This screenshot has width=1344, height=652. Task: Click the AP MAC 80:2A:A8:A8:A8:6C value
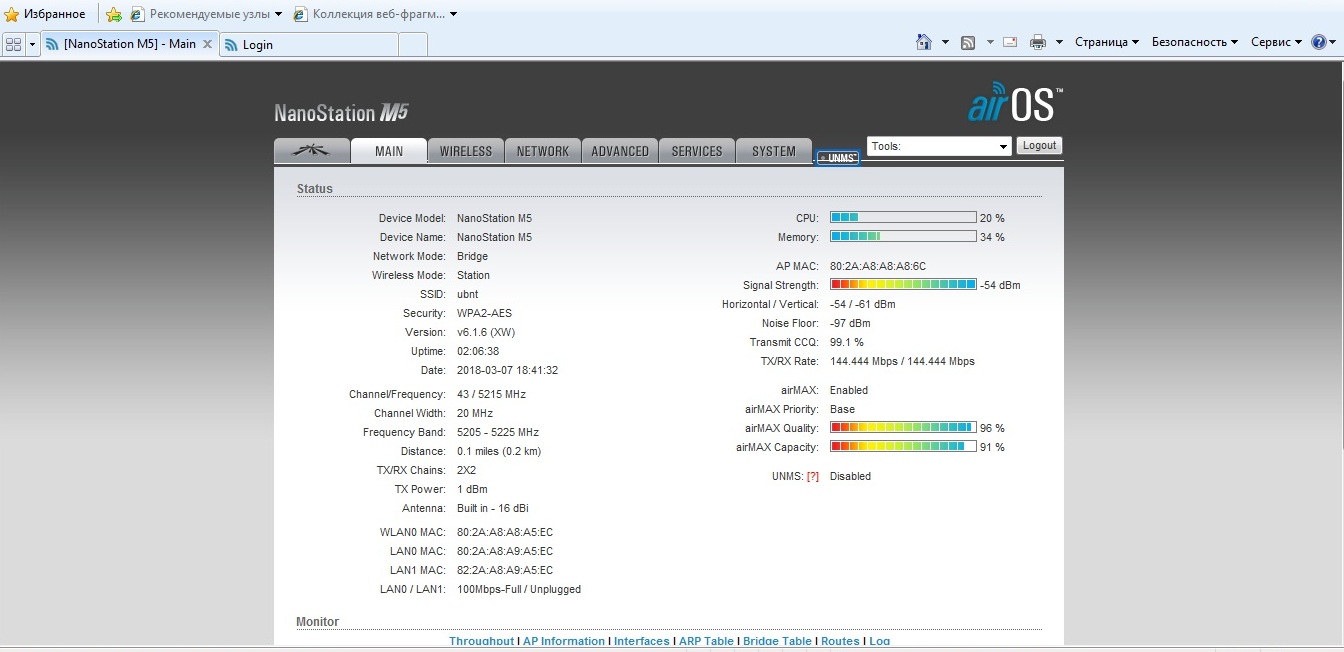[x=878, y=266]
